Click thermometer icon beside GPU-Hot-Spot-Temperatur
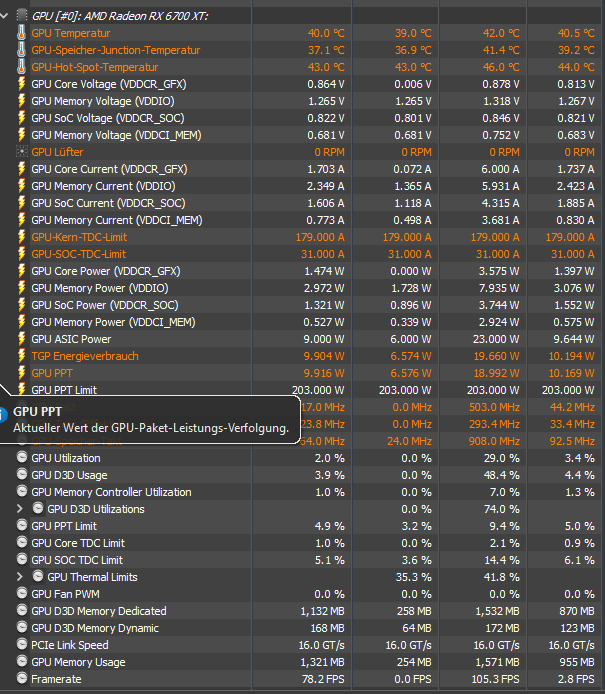Screen dimensions: 605x694 tap(21, 67)
